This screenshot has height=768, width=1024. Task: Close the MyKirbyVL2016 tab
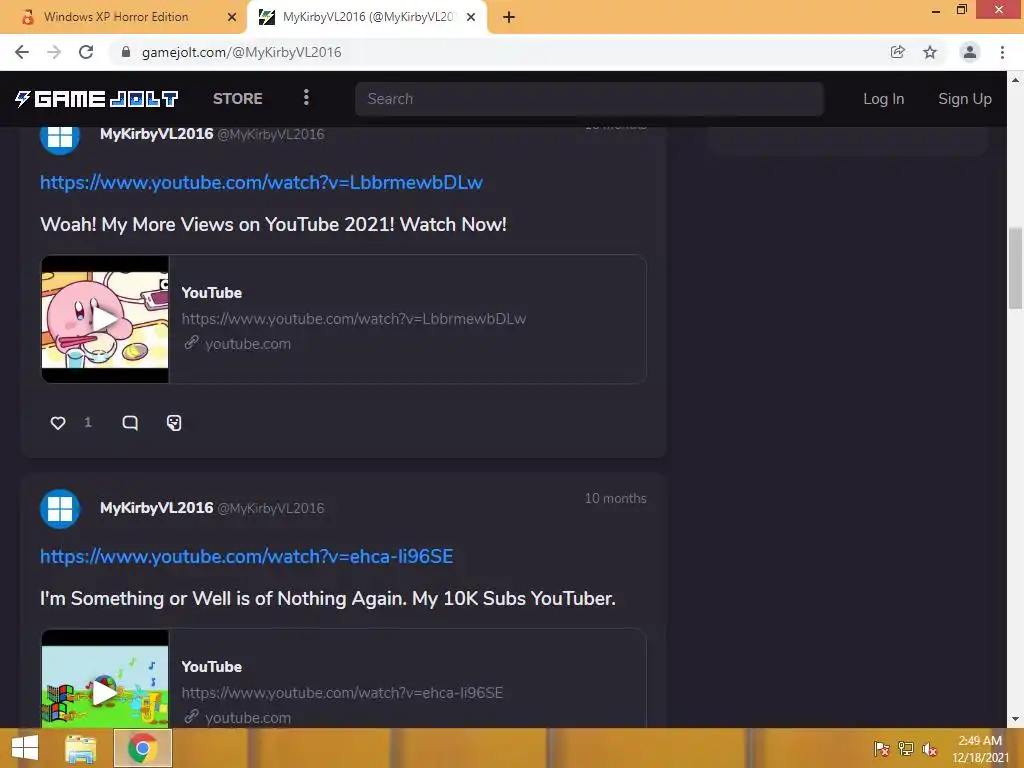(471, 17)
